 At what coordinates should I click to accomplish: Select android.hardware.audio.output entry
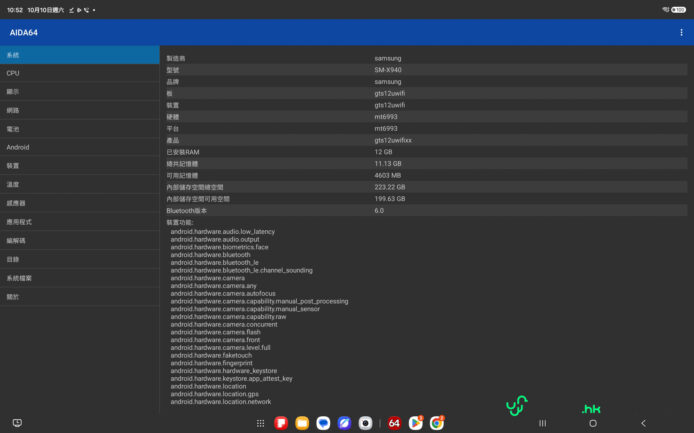tap(215, 240)
